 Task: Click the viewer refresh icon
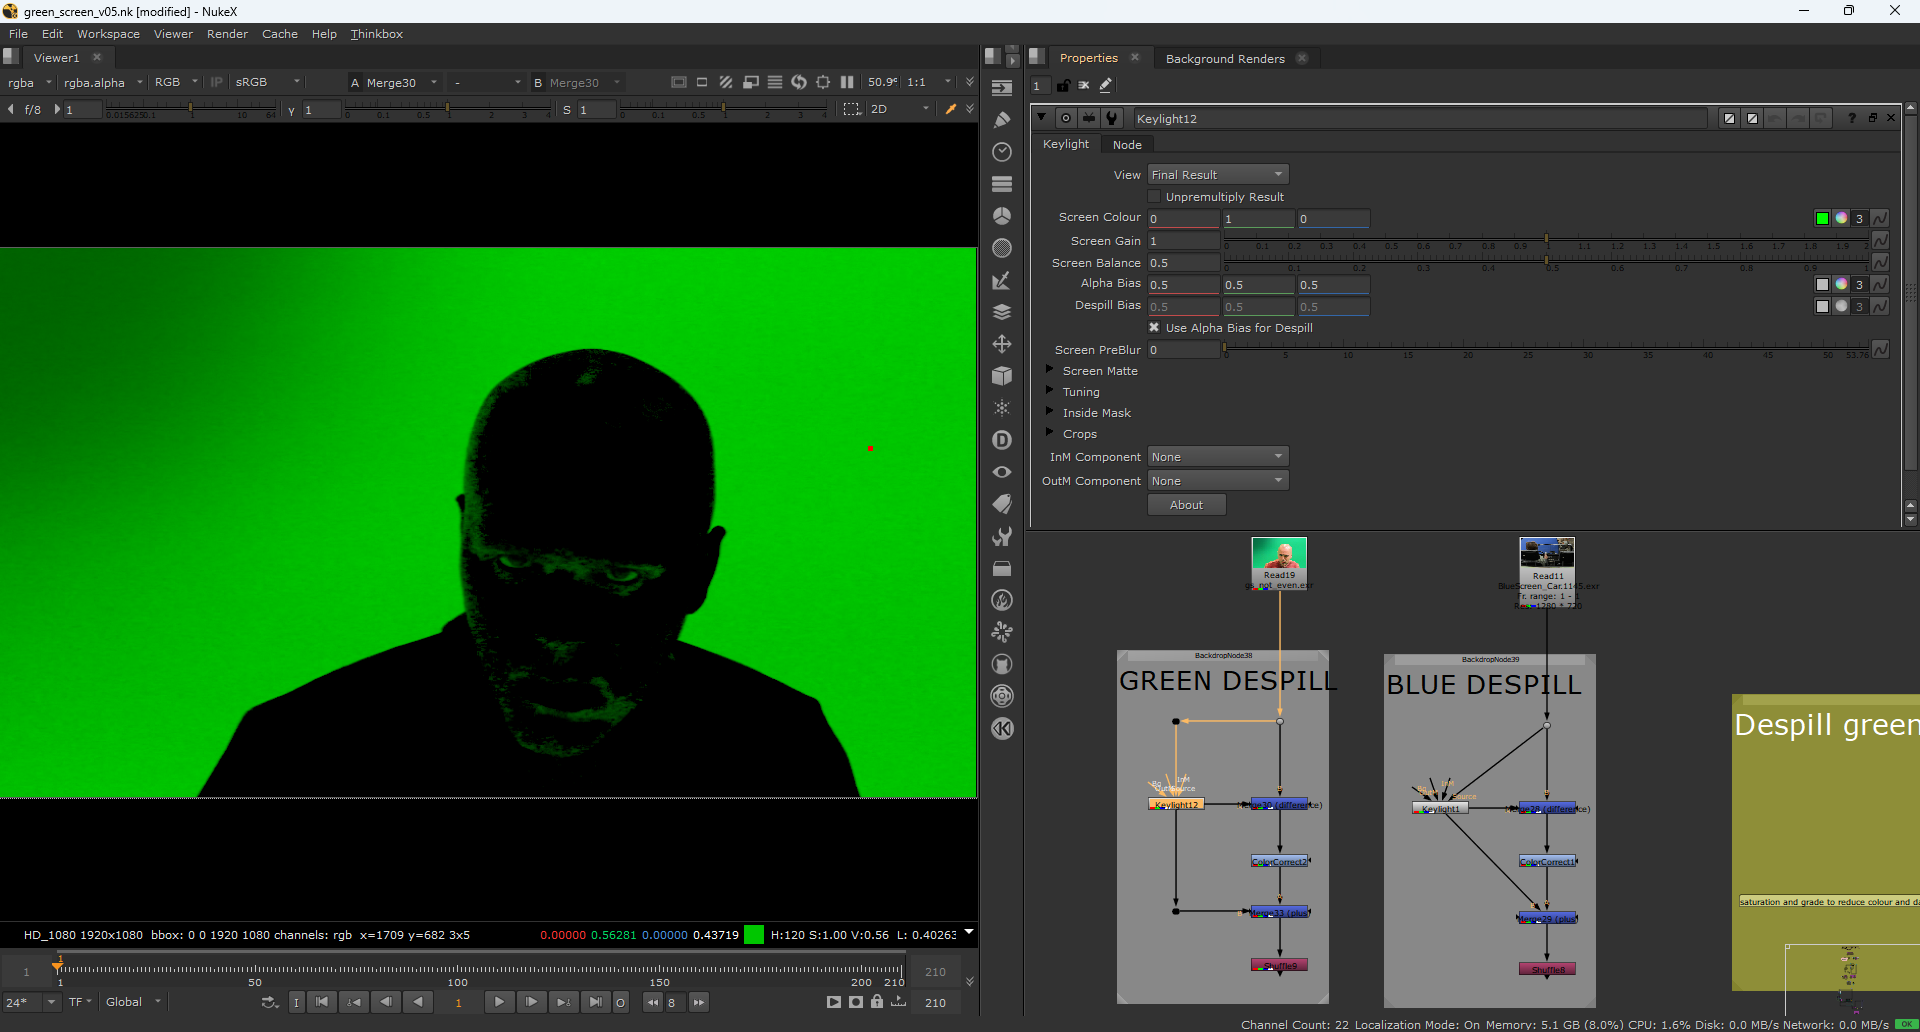click(798, 82)
